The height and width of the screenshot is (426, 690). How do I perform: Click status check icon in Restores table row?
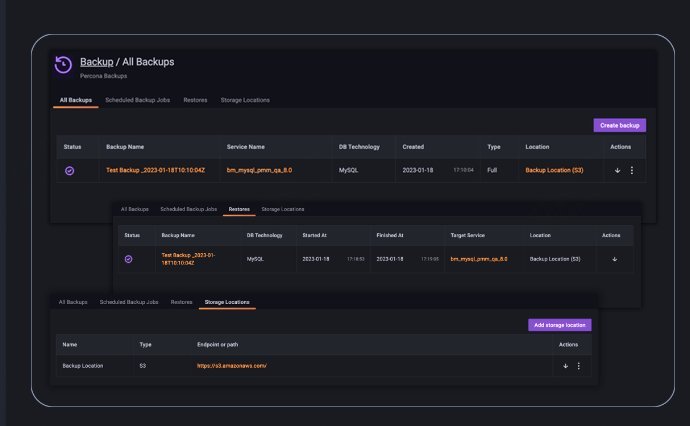pyautogui.click(x=129, y=259)
